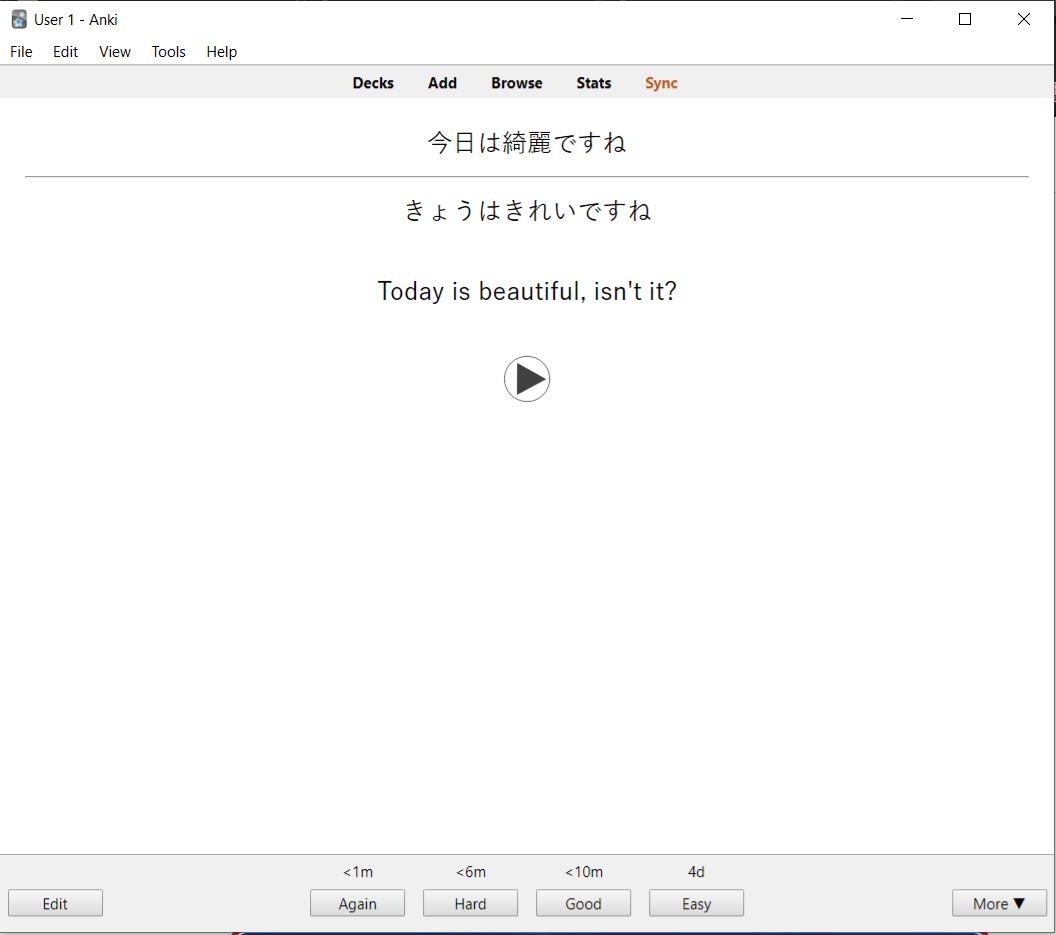
Task: Go to the Decks screen
Action: 373,83
